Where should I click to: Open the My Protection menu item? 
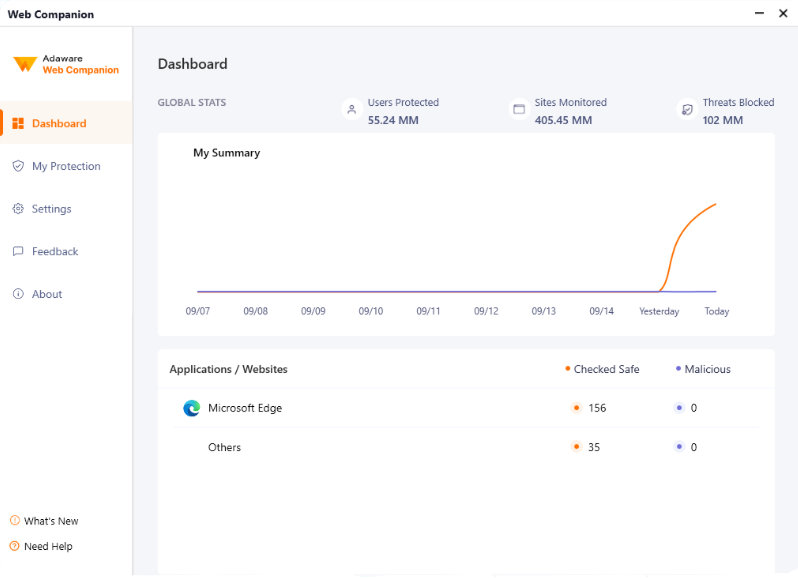[x=66, y=166]
